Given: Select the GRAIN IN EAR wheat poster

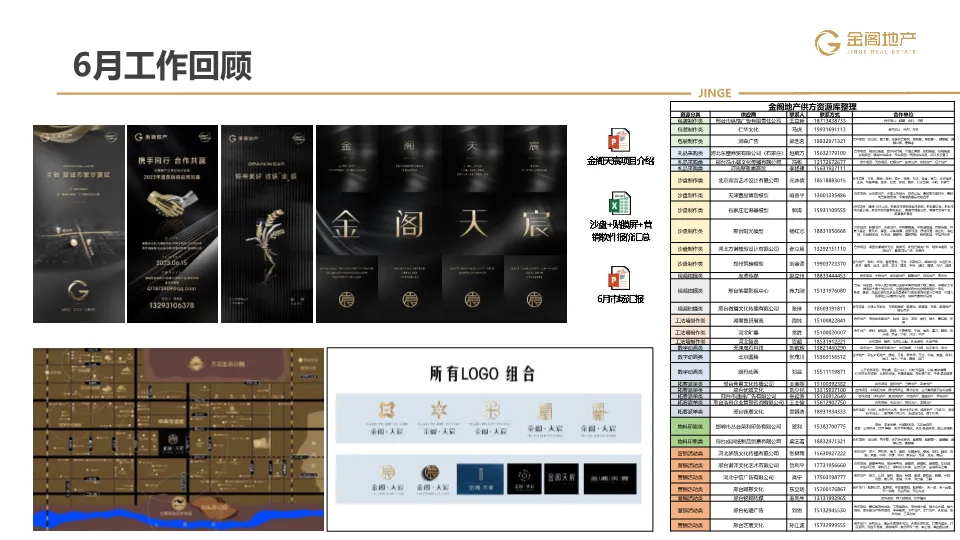Looking at the screenshot, I should 267,224.
